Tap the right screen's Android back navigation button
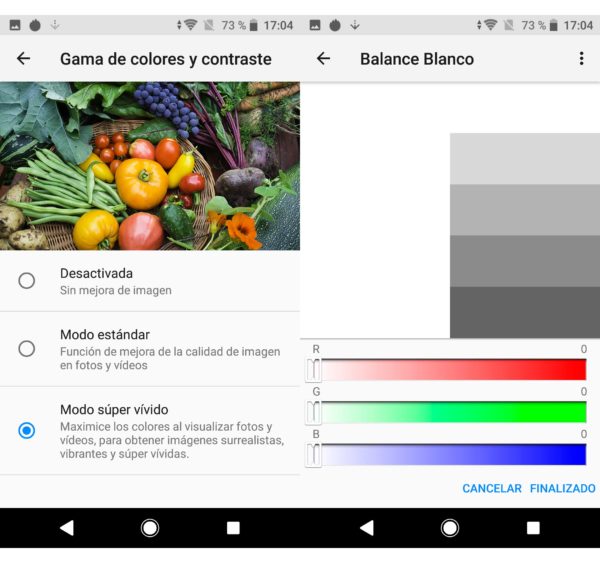The height and width of the screenshot is (566, 600). tap(367, 528)
